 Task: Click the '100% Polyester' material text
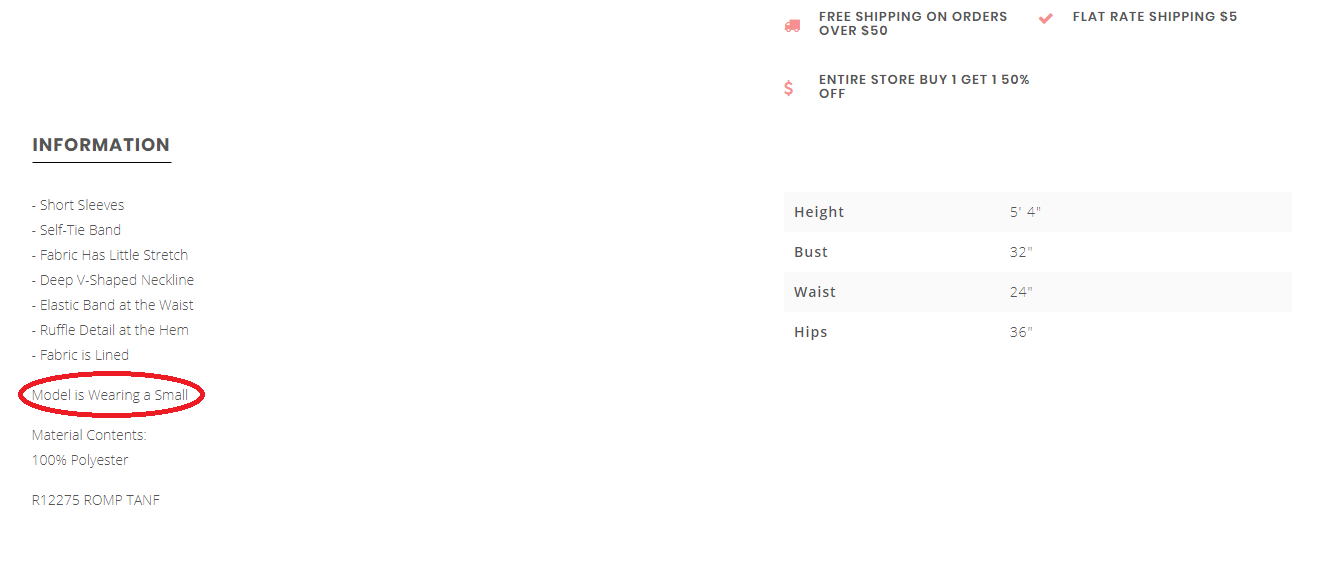coord(80,460)
